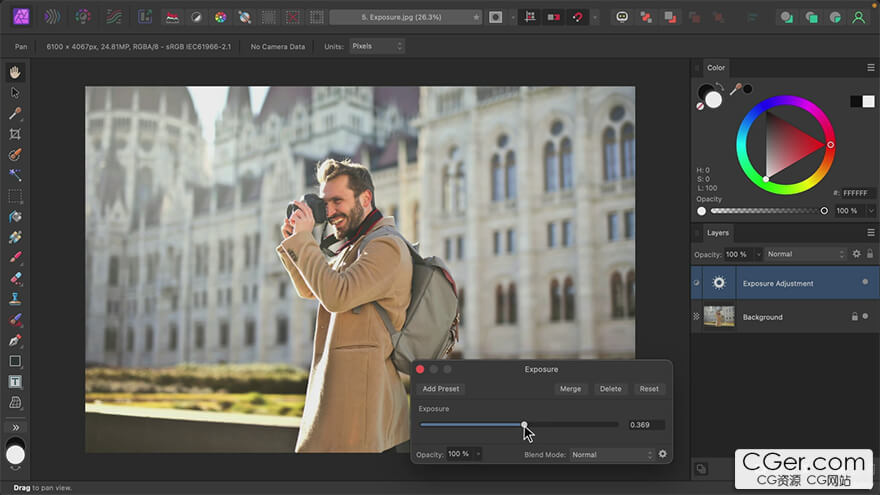Select the Flood Fill tool

tap(15, 217)
